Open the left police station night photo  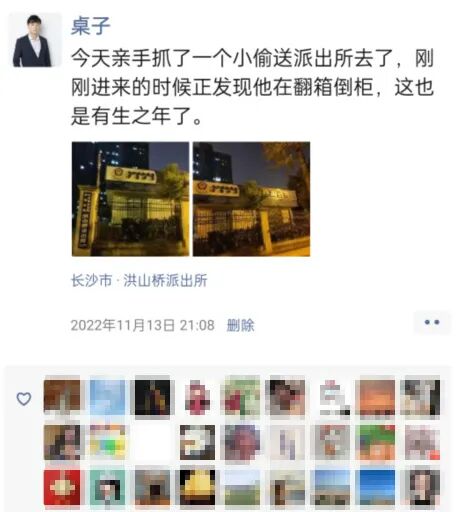pyautogui.click(x=130, y=199)
